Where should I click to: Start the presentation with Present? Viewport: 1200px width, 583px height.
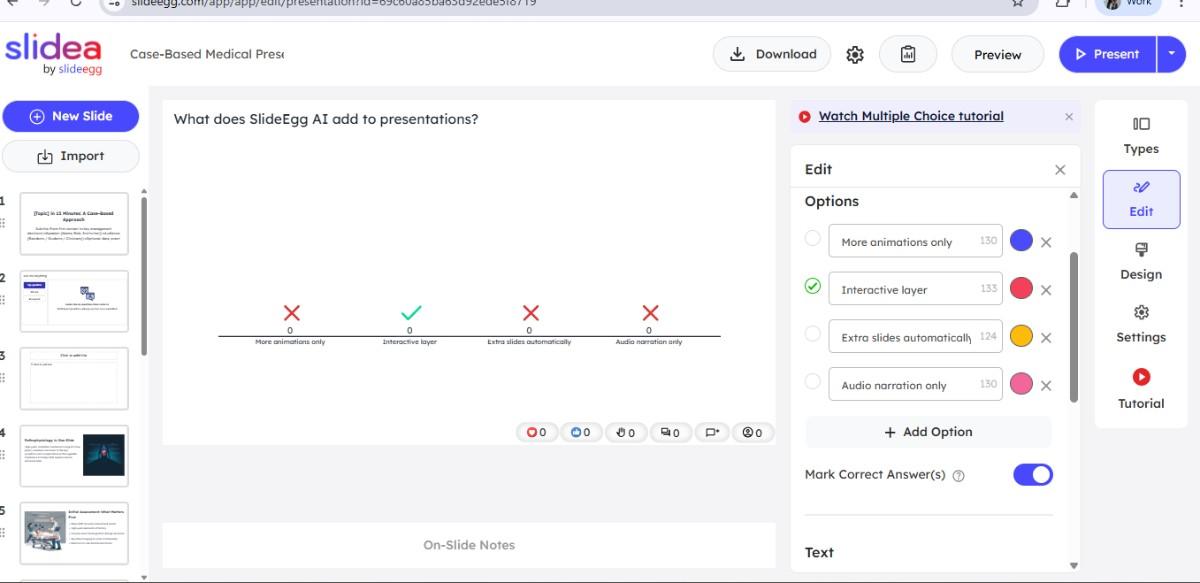[1107, 54]
